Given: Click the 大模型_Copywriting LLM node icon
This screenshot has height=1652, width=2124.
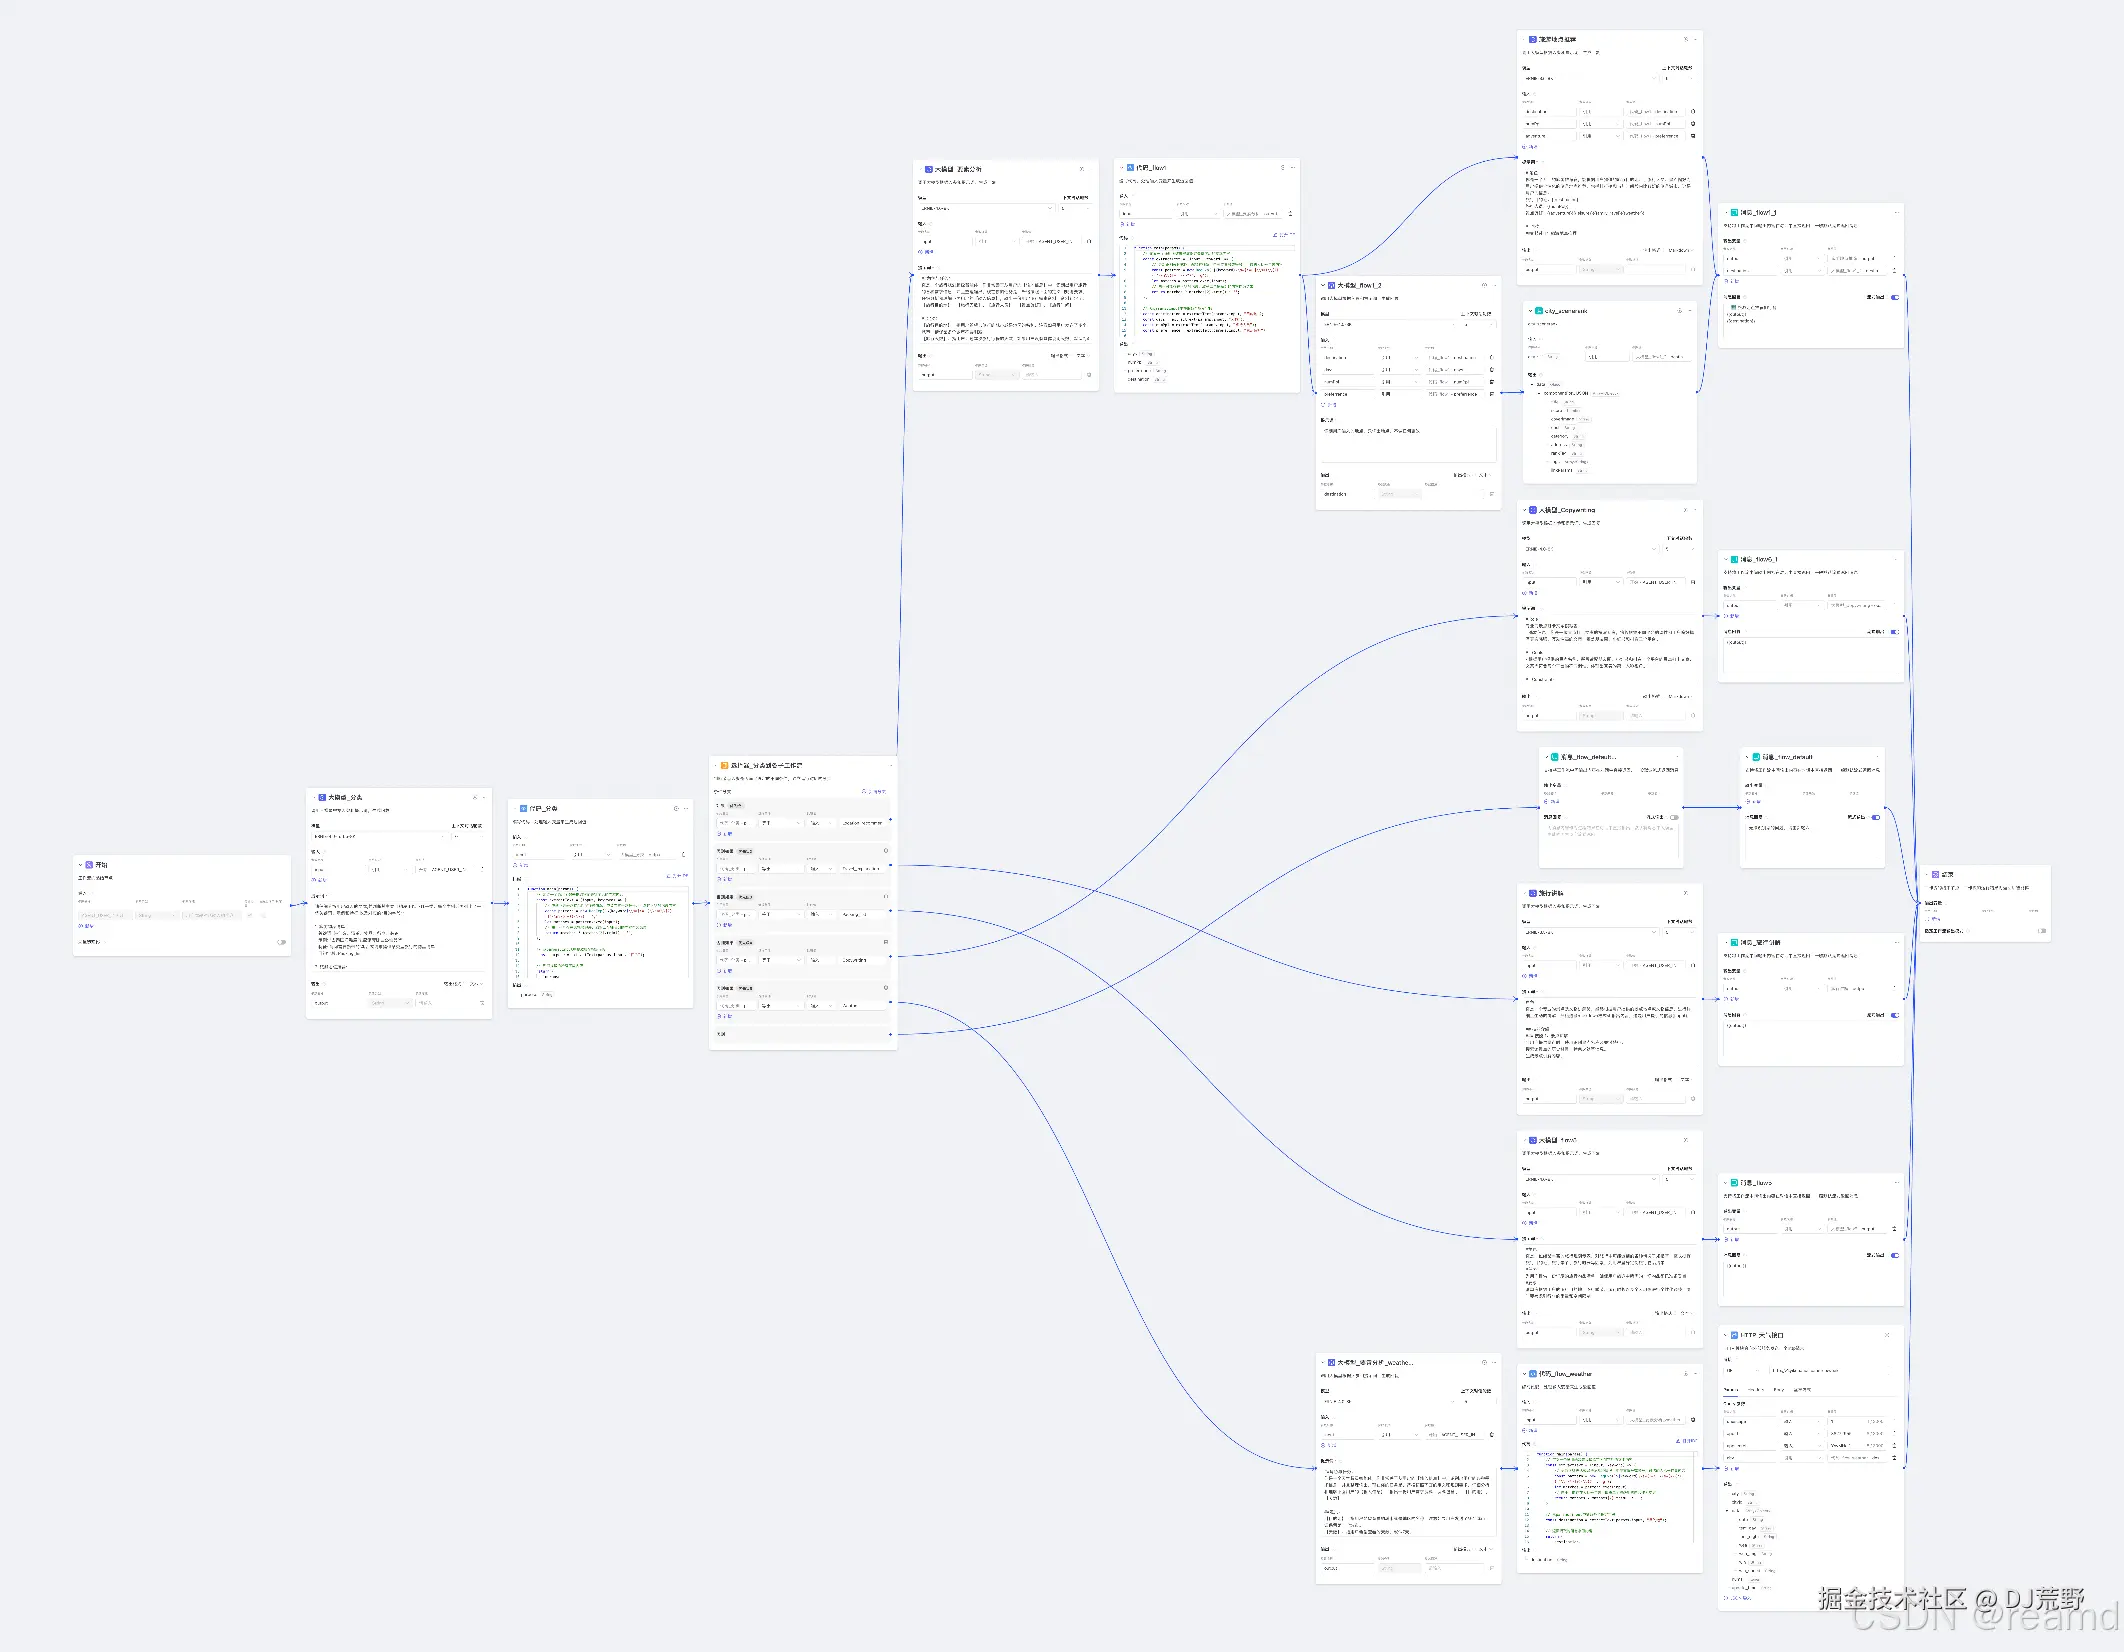Looking at the screenshot, I should [1533, 510].
